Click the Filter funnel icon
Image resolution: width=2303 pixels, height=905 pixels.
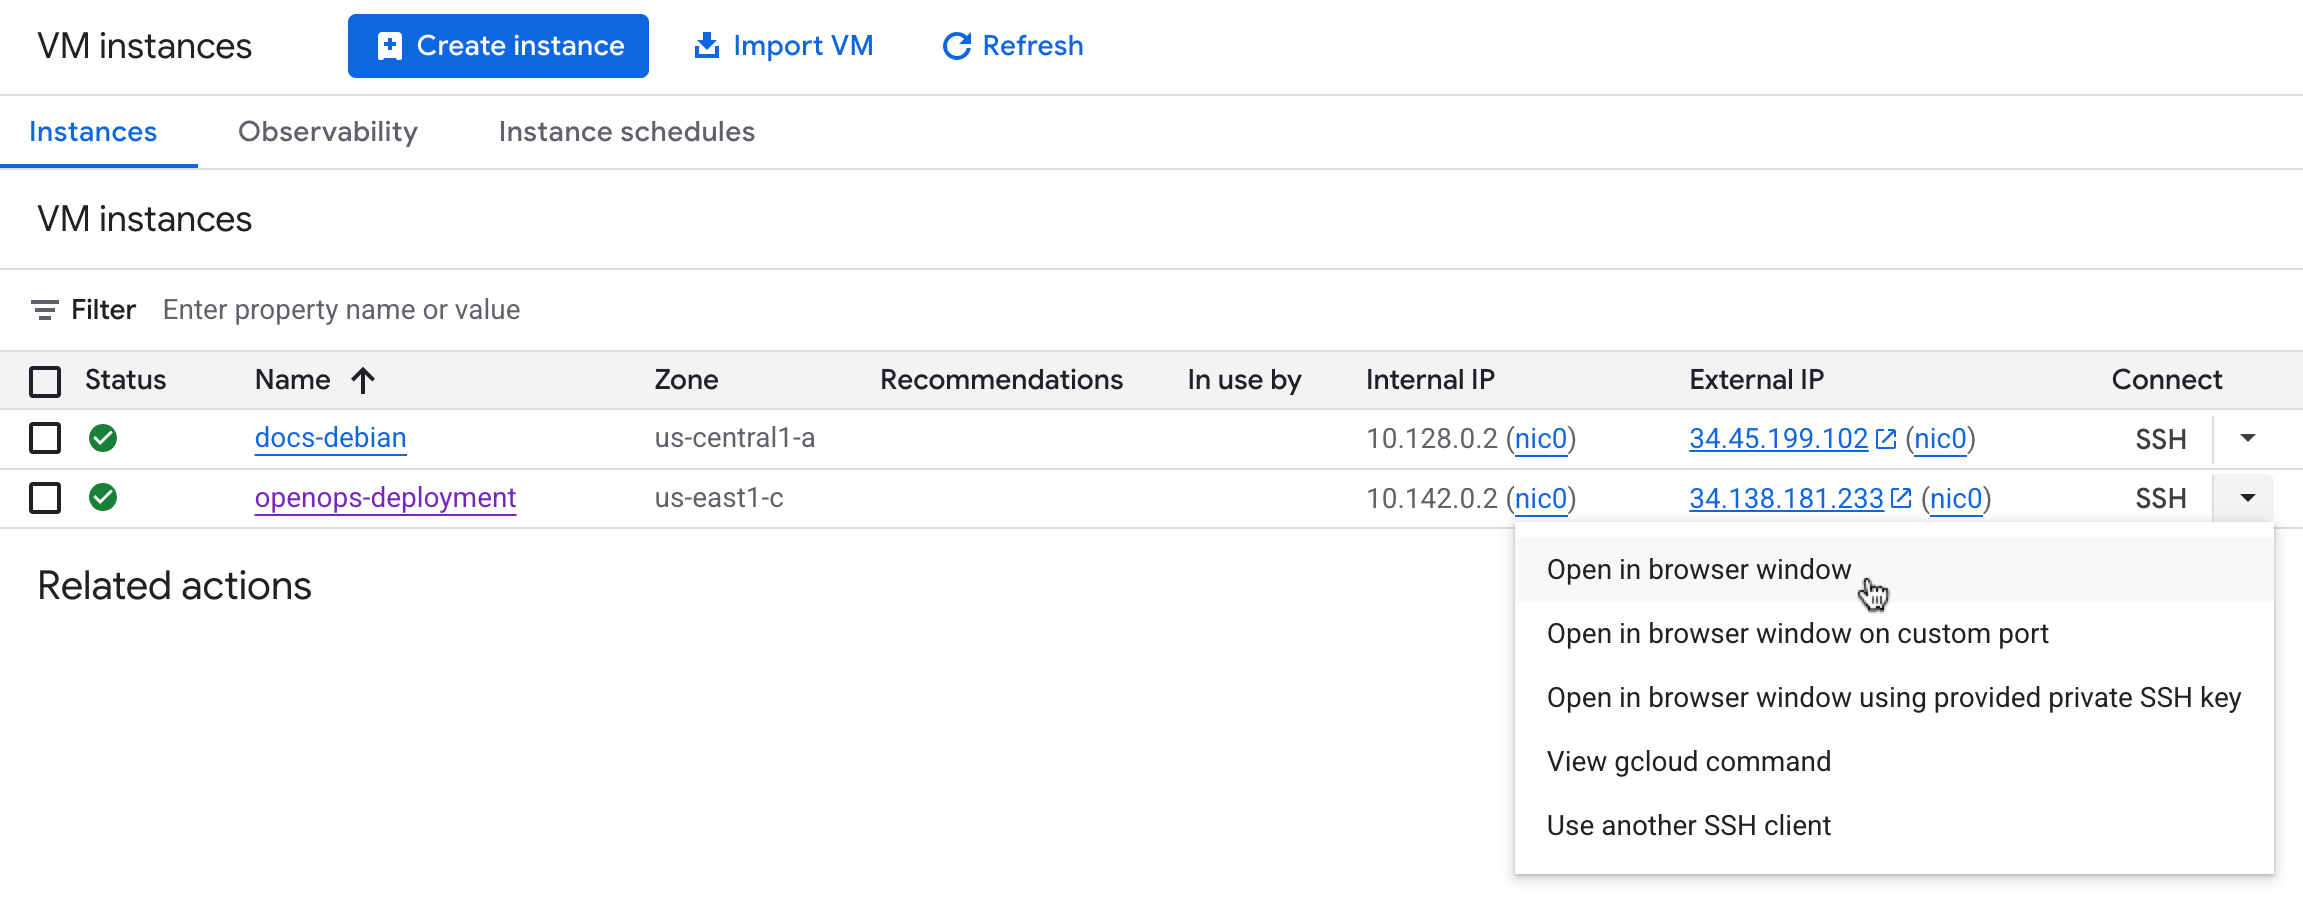(x=44, y=309)
